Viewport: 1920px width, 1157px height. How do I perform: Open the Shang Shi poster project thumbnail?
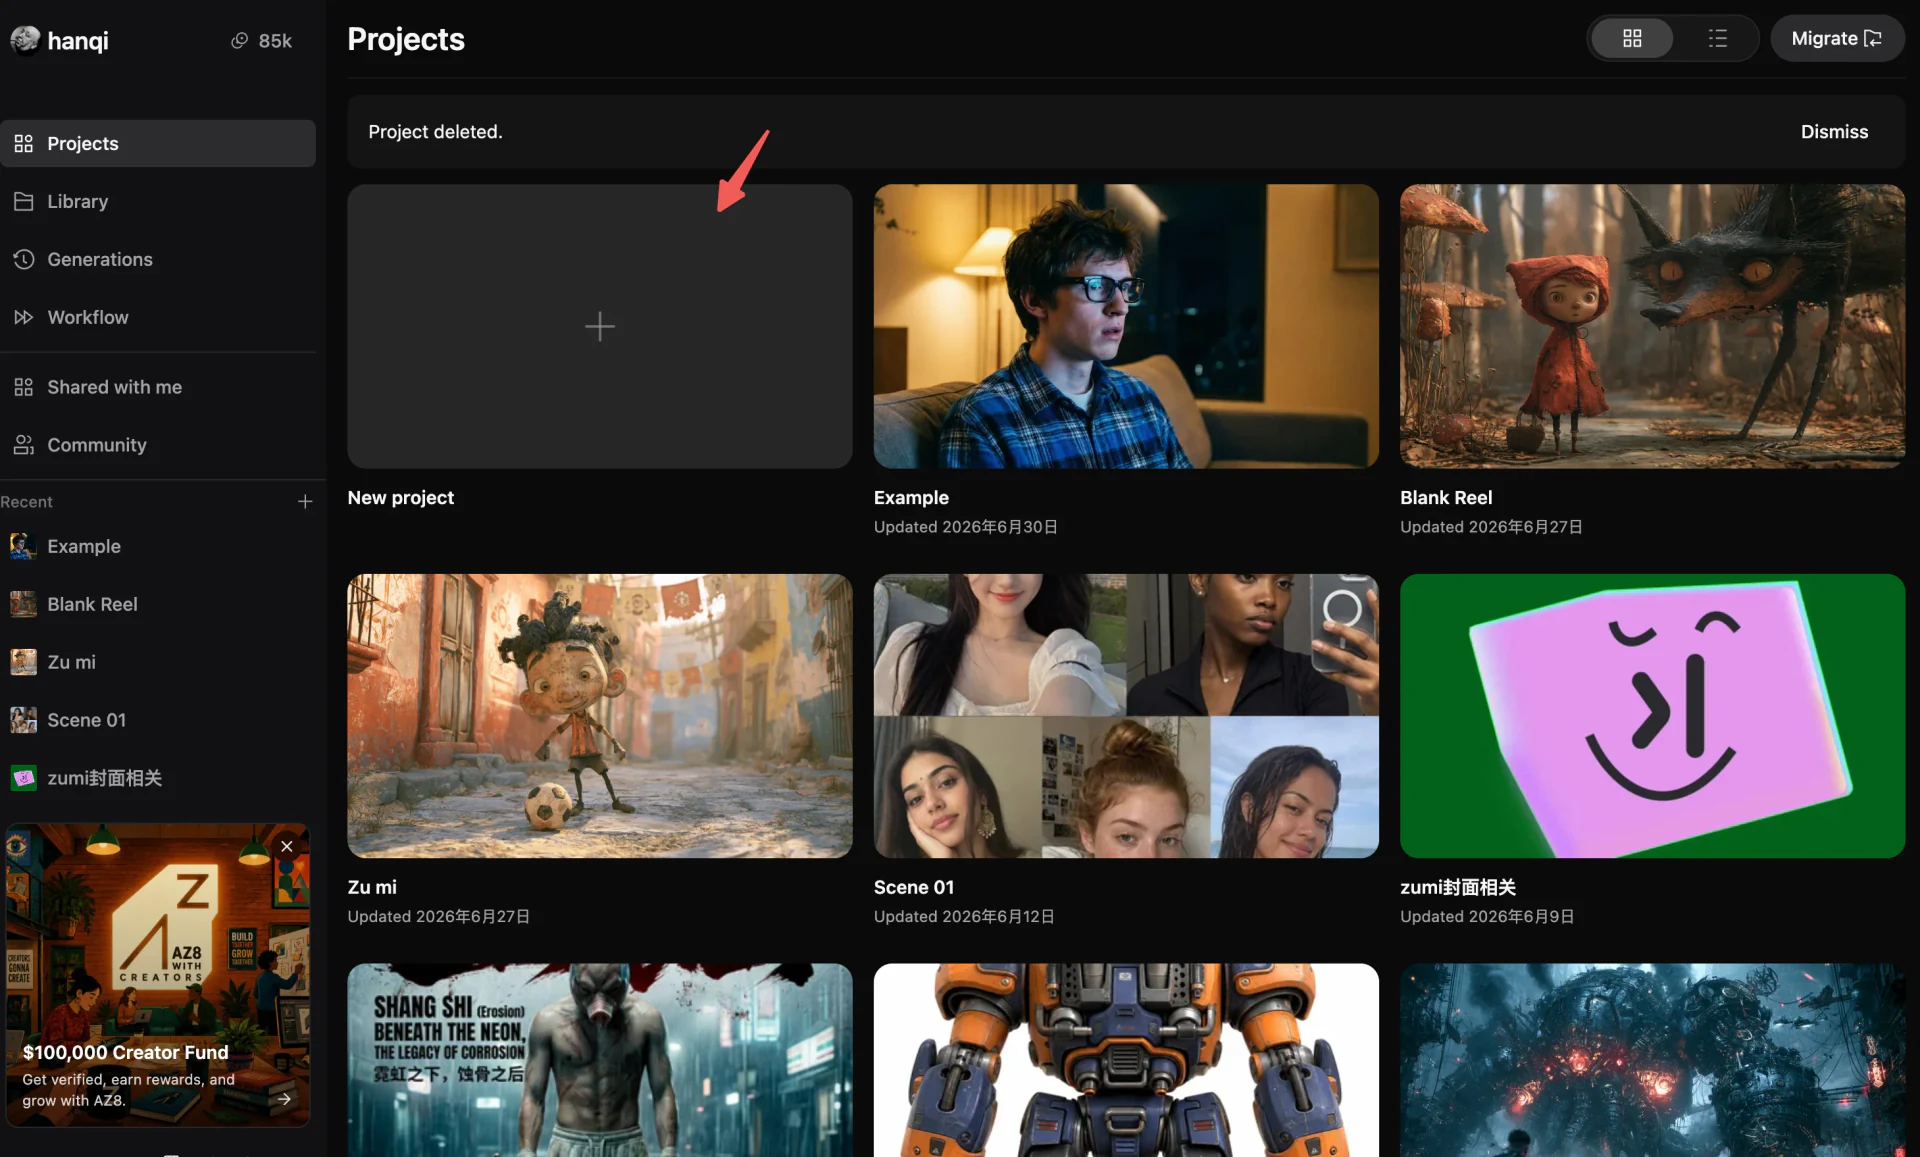pos(600,1060)
